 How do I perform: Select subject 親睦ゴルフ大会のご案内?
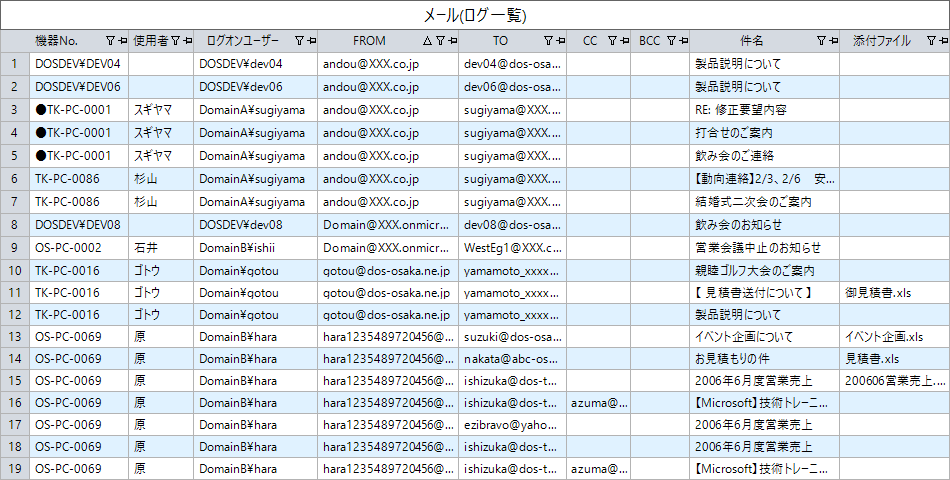click(765, 270)
